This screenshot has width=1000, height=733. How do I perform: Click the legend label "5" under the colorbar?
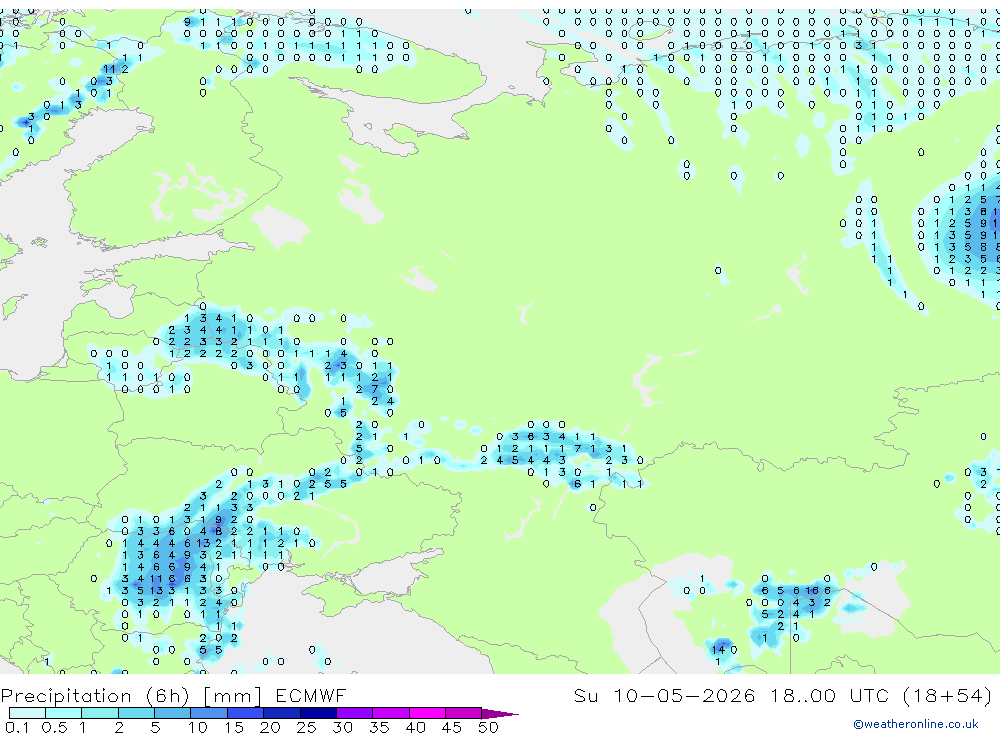[155, 727]
